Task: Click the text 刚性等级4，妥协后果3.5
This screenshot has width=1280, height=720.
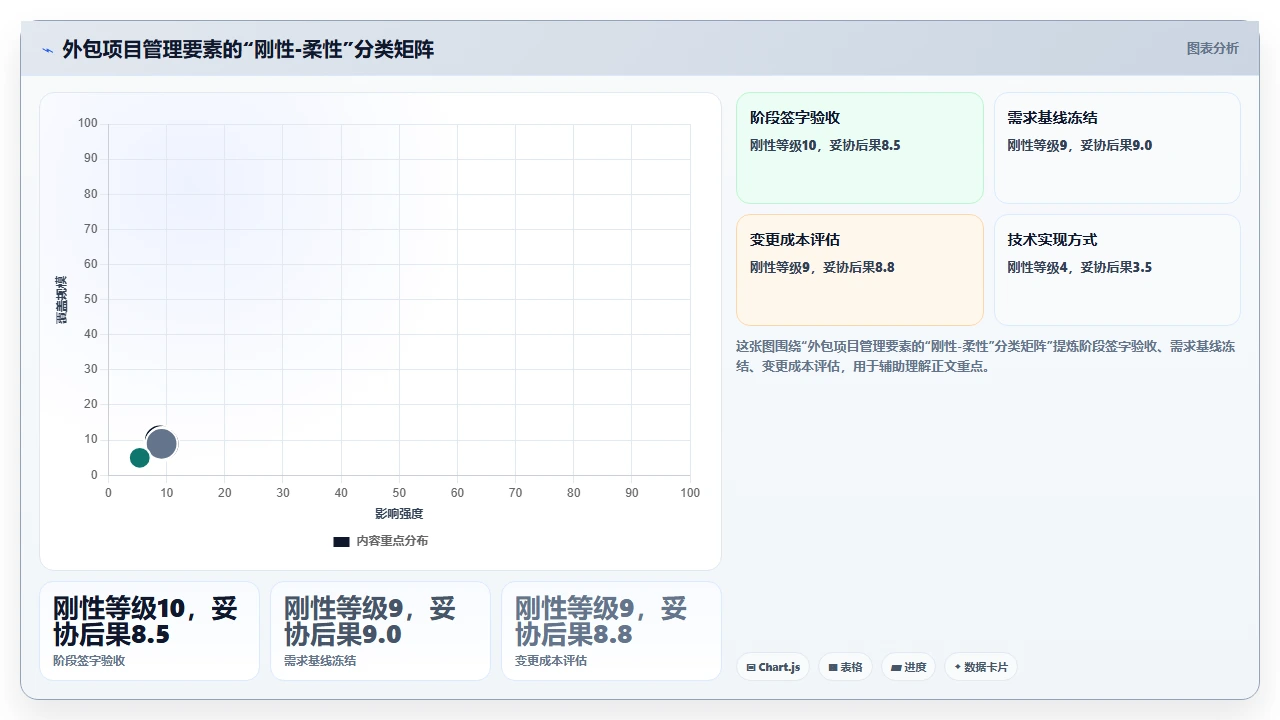Action: coord(1079,267)
